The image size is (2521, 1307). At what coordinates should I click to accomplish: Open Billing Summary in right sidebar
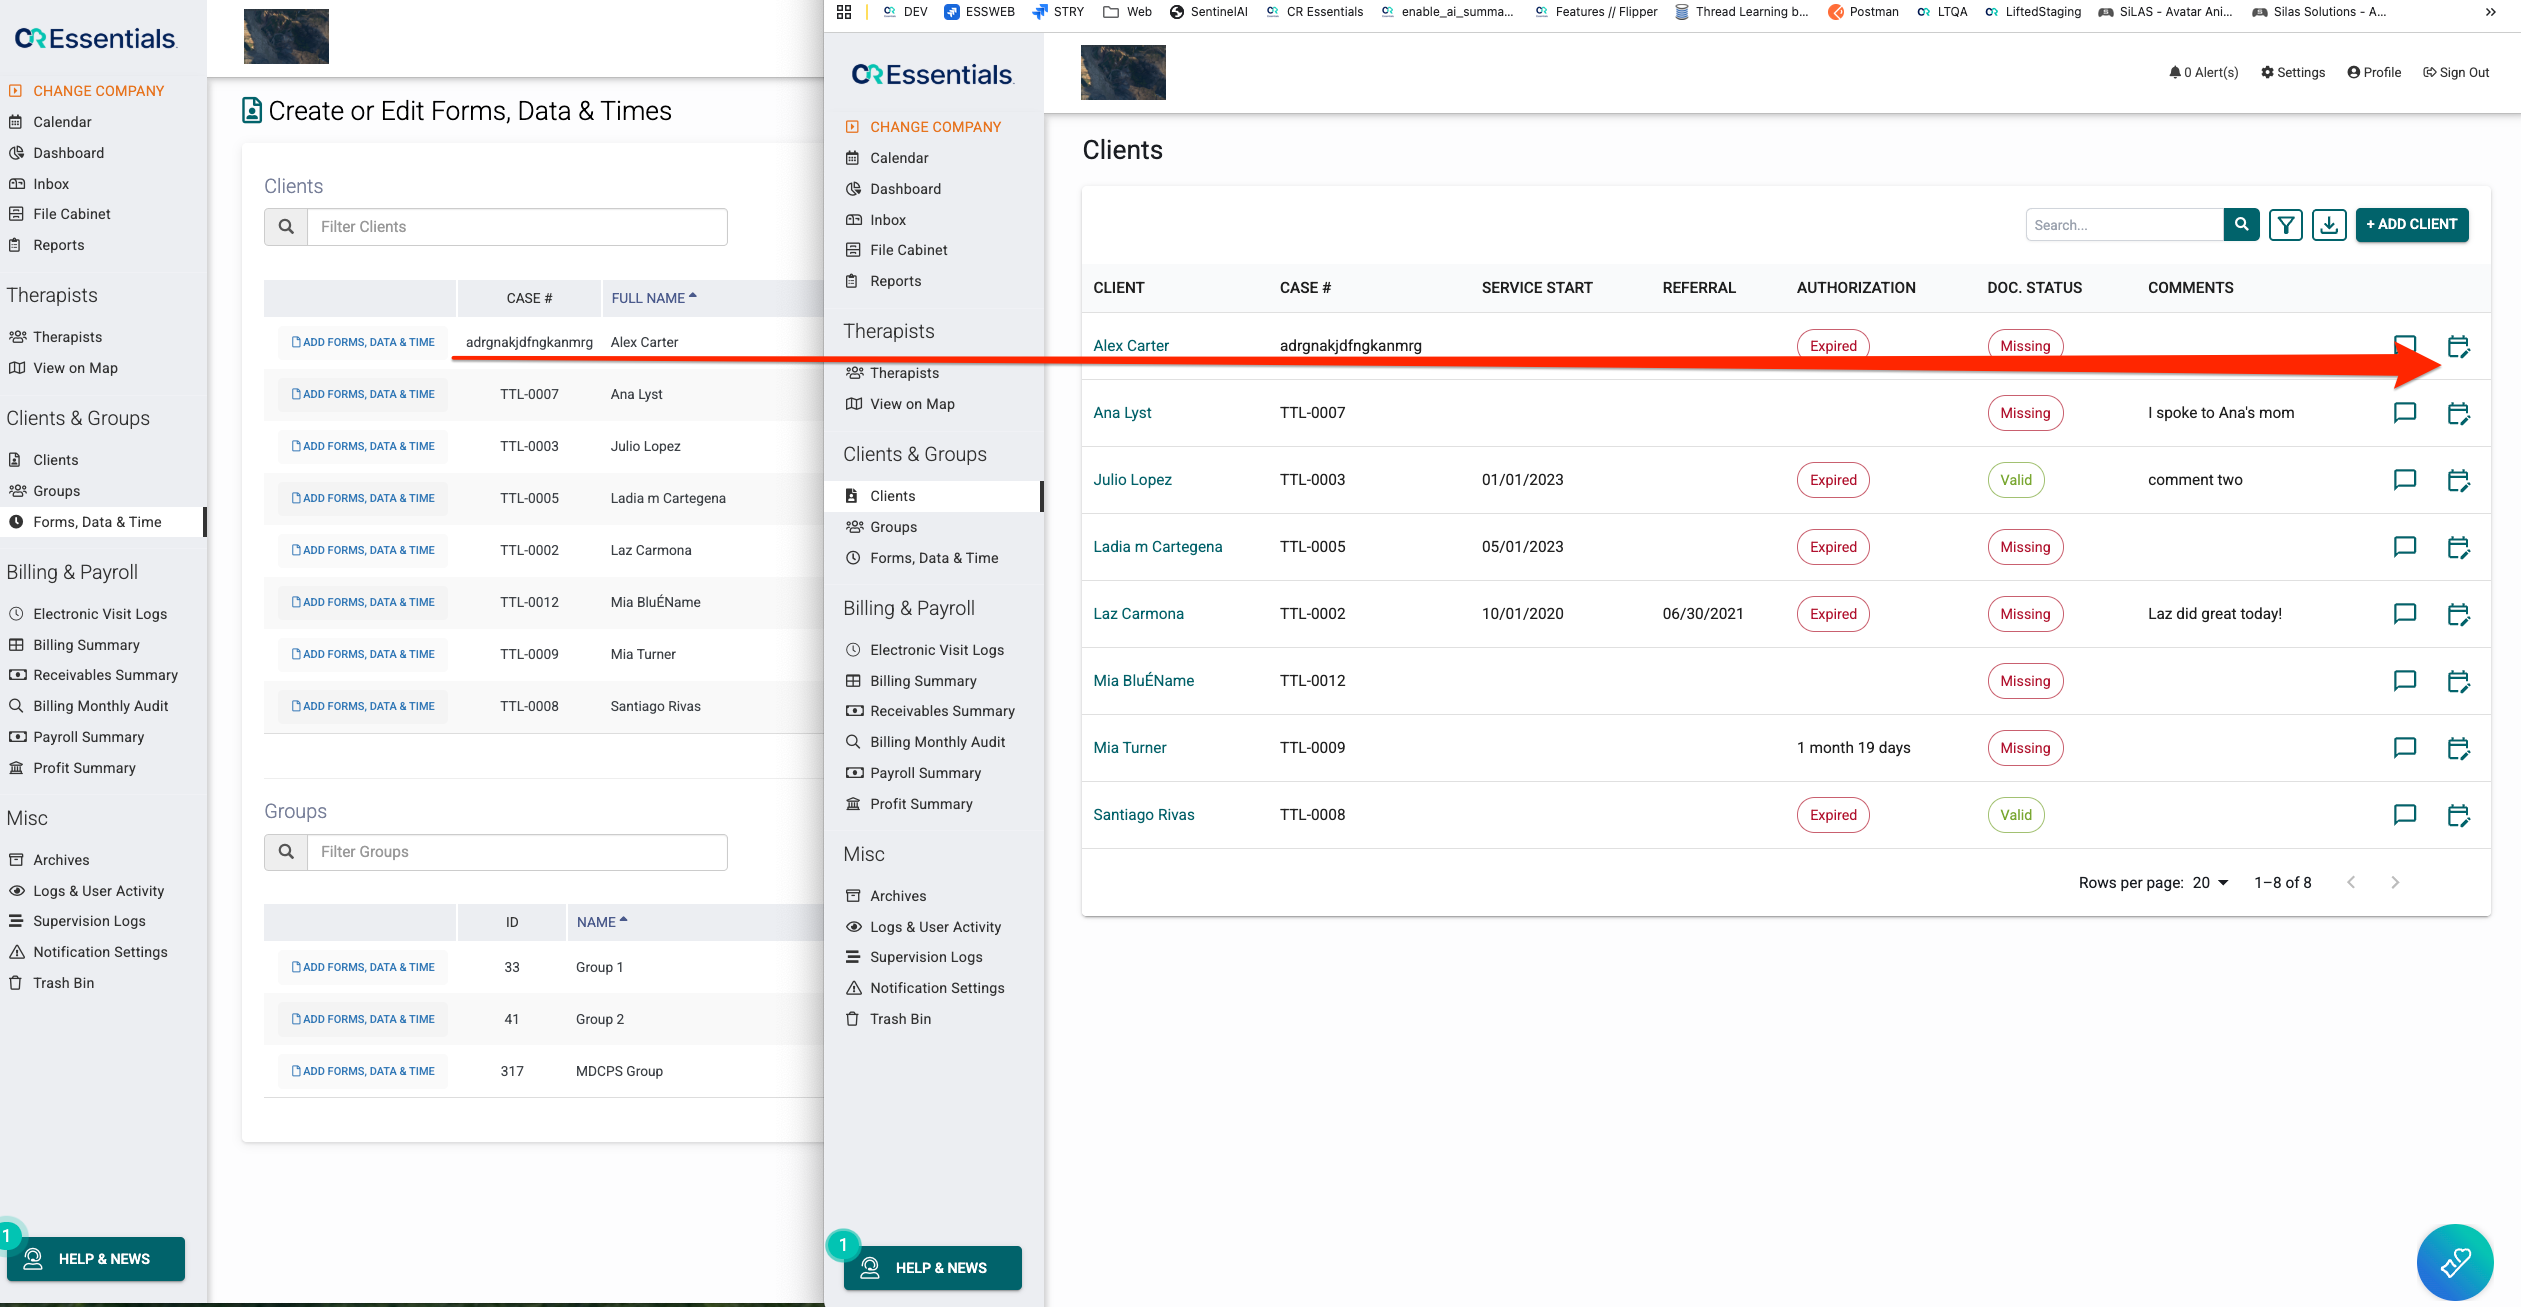tap(922, 681)
